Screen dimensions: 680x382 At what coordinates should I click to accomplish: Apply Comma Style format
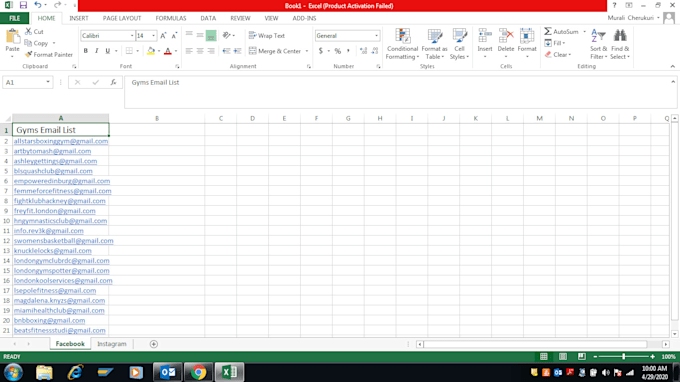click(348, 51)
